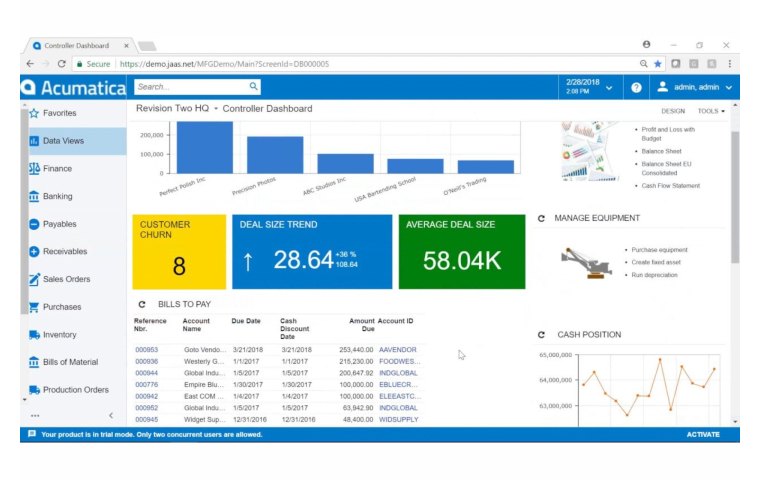Click the Purchases cart icon
Screen dimensions: 760x480
pos(34,307)
